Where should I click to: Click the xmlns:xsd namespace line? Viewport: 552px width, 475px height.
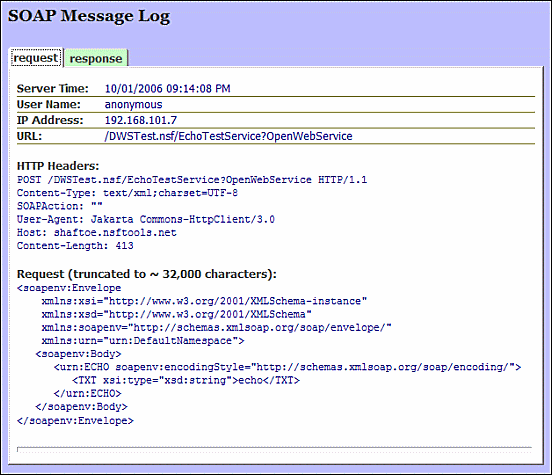tap(176, 314)
